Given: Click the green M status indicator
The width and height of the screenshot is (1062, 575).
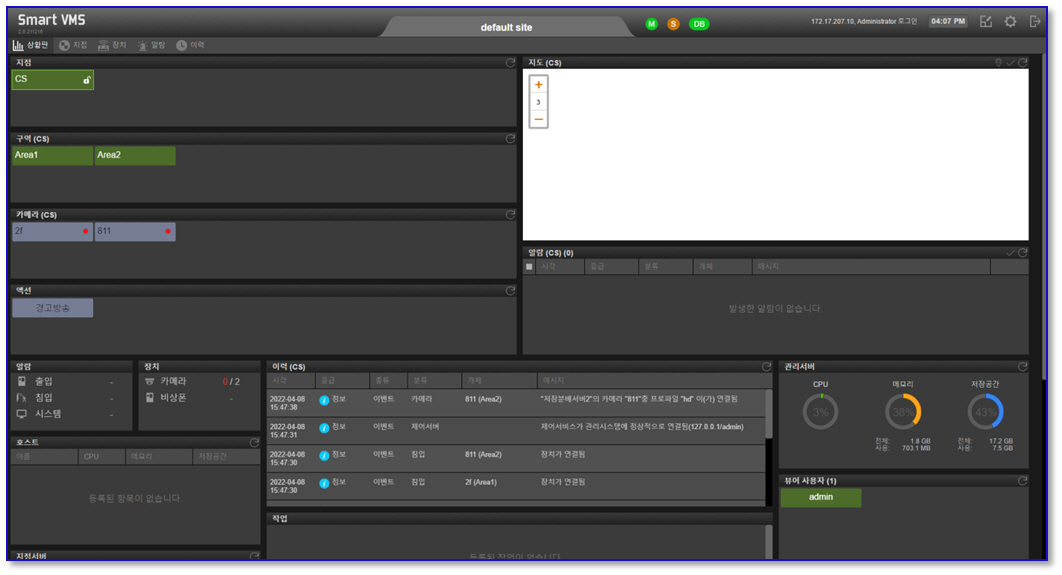Looking at the screenshot, I should coord(651,24).
